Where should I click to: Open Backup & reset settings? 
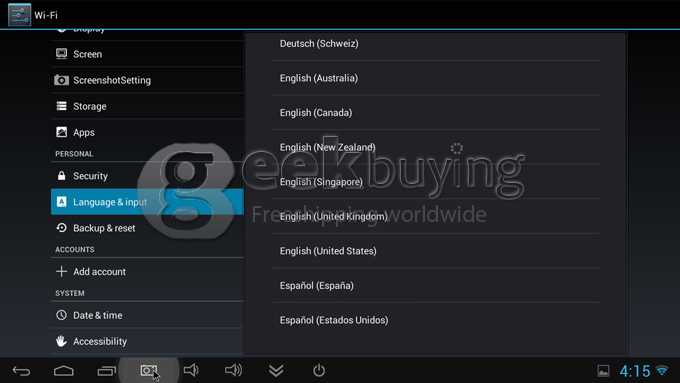(x=147, y=228)
